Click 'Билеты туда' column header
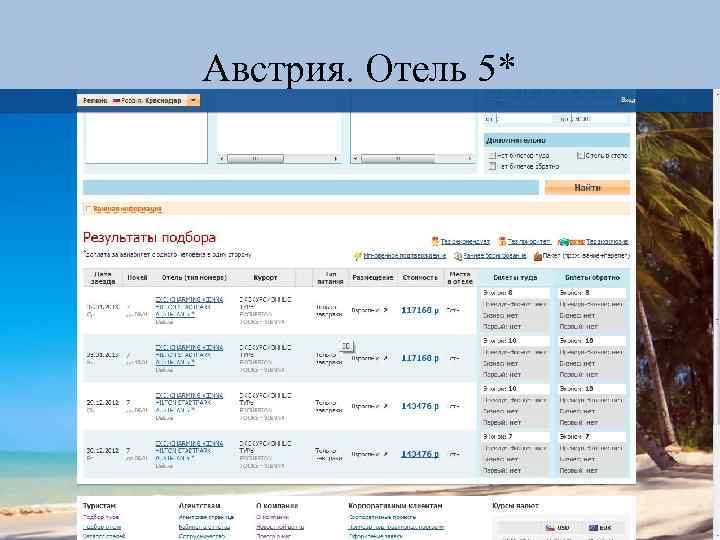 515,277
